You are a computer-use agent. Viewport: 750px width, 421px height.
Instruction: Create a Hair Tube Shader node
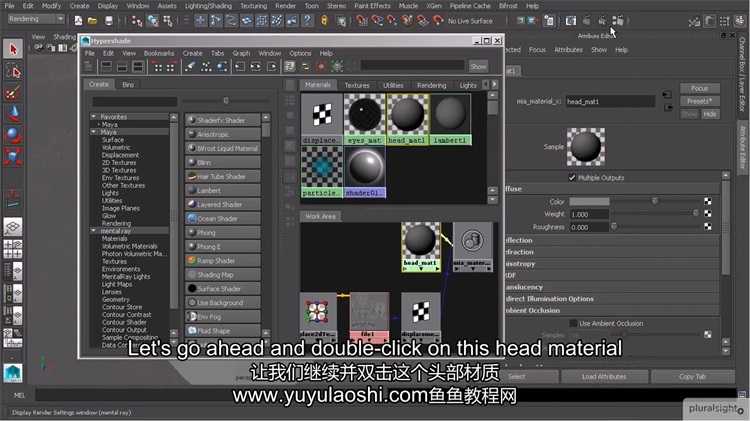coord(223,177)
